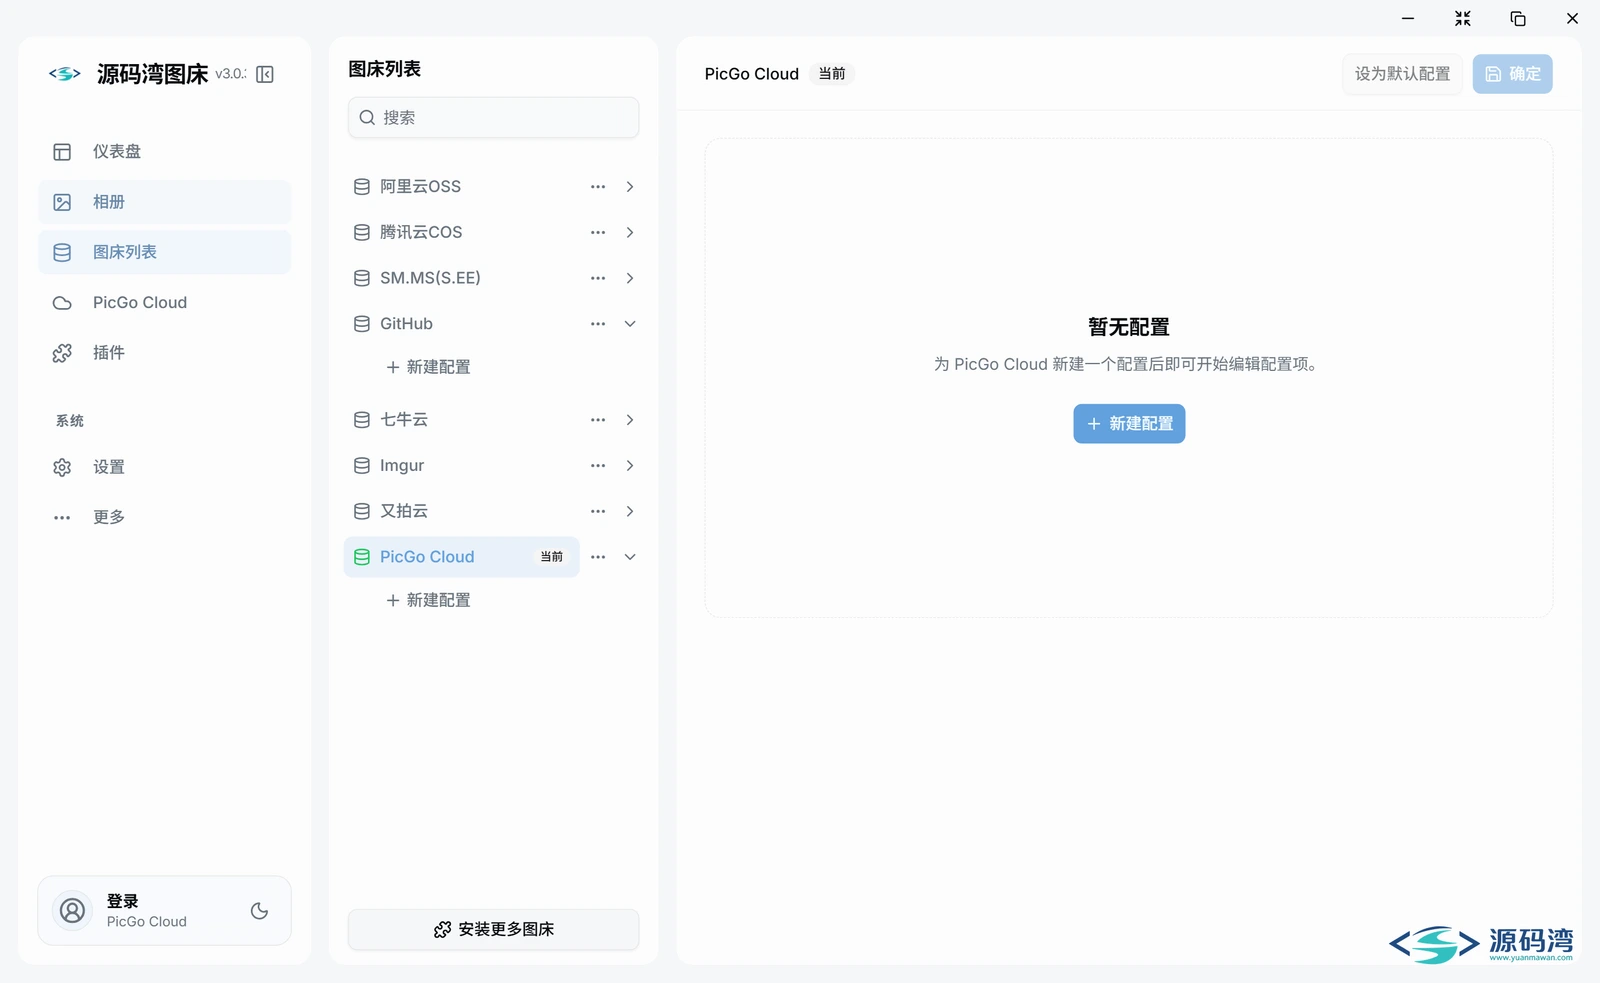Click 新建配置 under GitHub
Image resolution: width=1600 pixels, height=983 pixels.
point(428,367)
